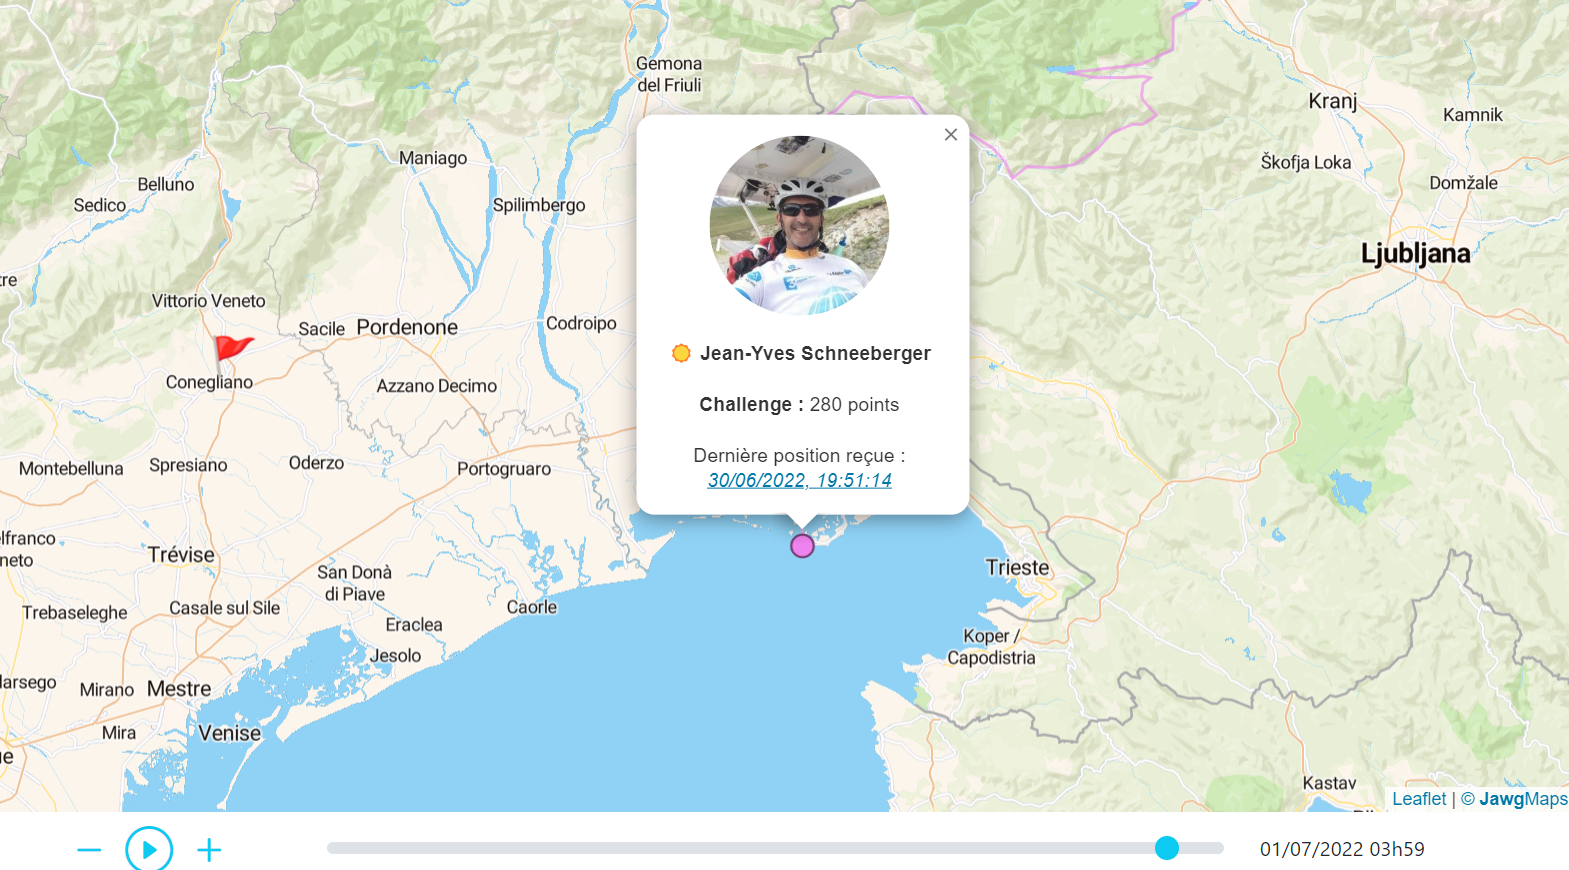
Task: Open the last position date link
Action: point(799,480)
